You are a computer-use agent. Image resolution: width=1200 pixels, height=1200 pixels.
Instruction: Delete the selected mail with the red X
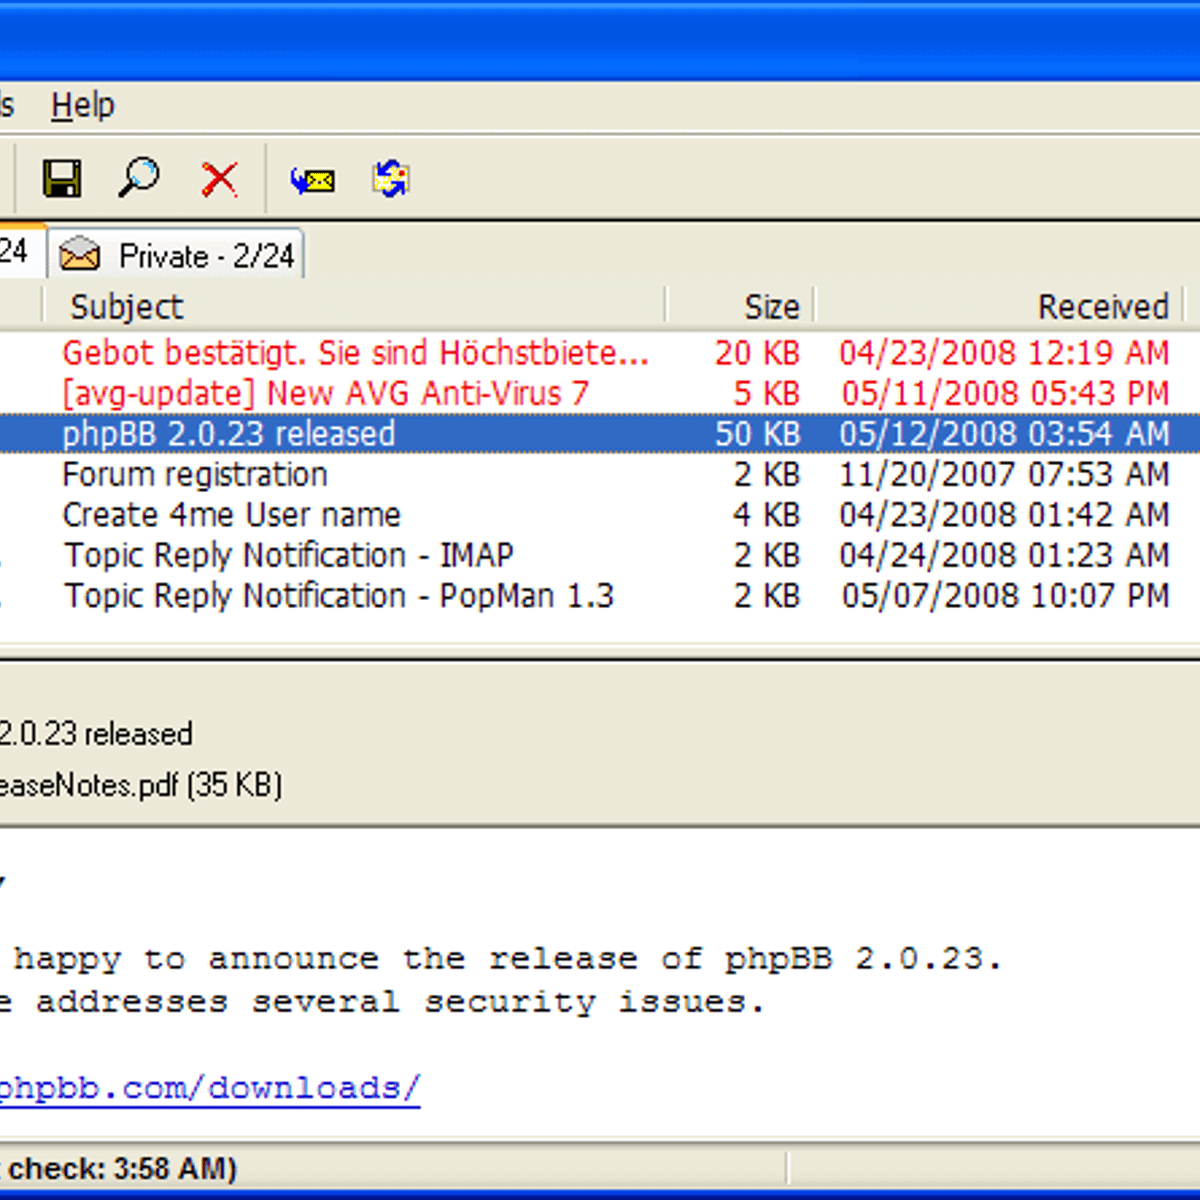(219, 180)
